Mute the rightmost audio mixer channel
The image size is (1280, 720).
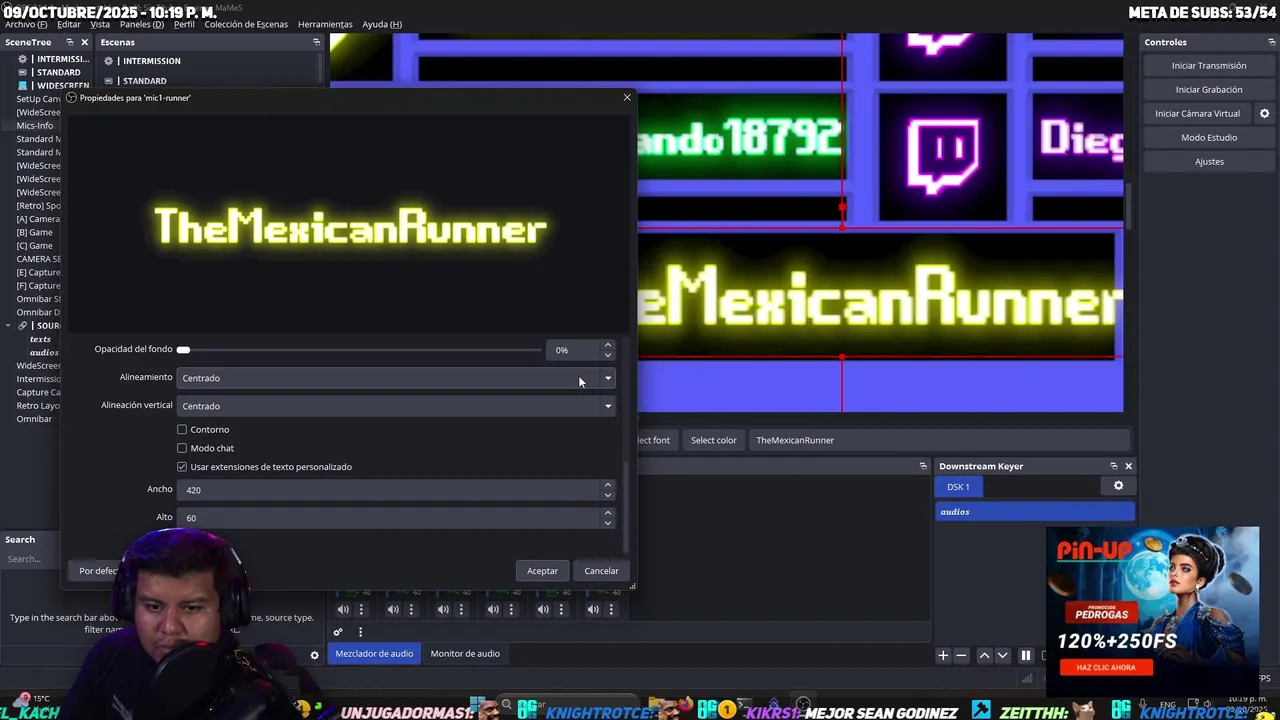point(593,609)
